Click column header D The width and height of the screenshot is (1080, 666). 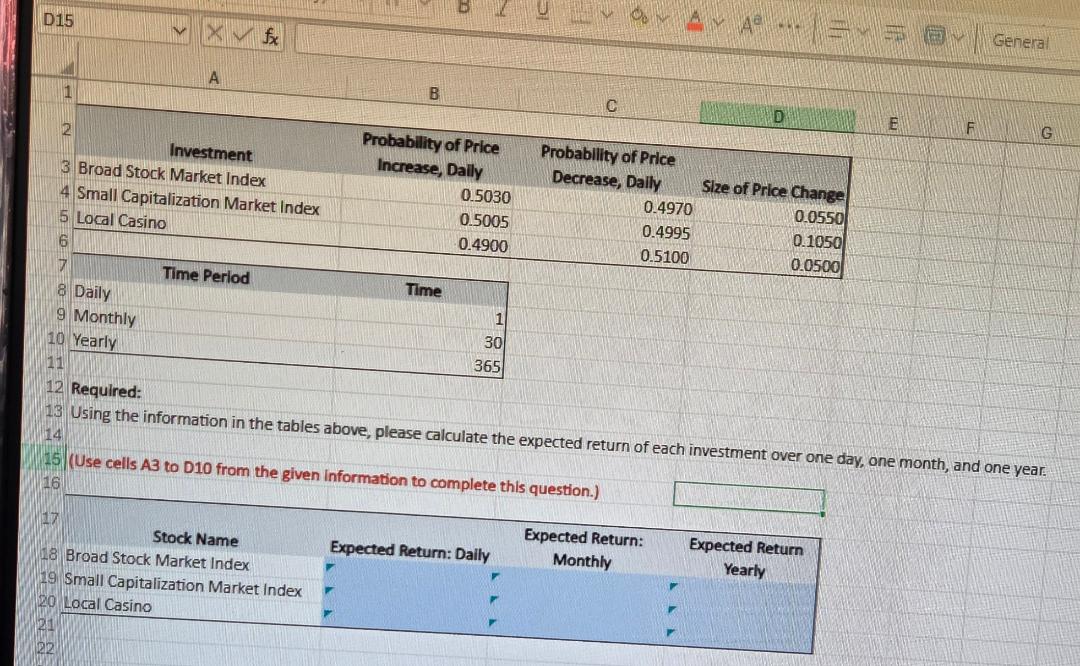(778, 116)
